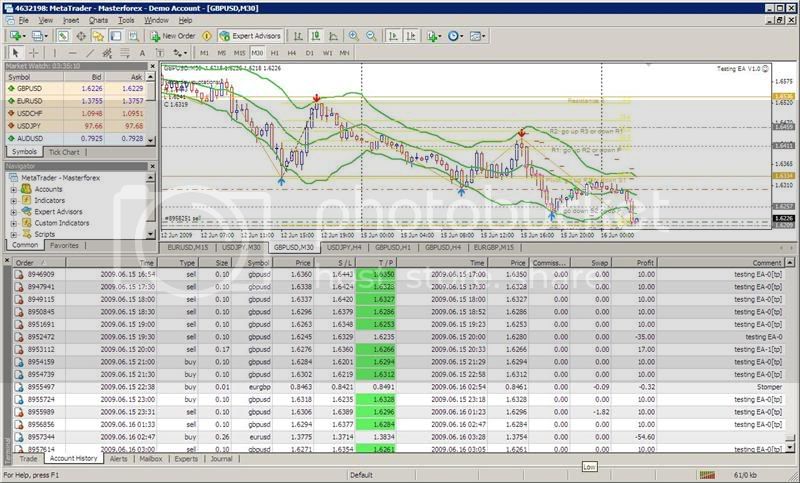Open the Journal tab in Terminal
The image size is (800, 483).
(x=221, y=459)
